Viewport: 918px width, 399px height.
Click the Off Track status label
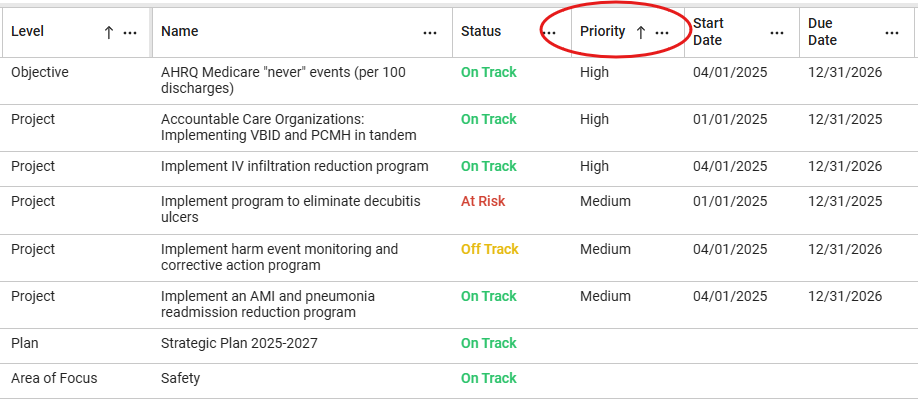pyautogui.click(x=489, y=249)
